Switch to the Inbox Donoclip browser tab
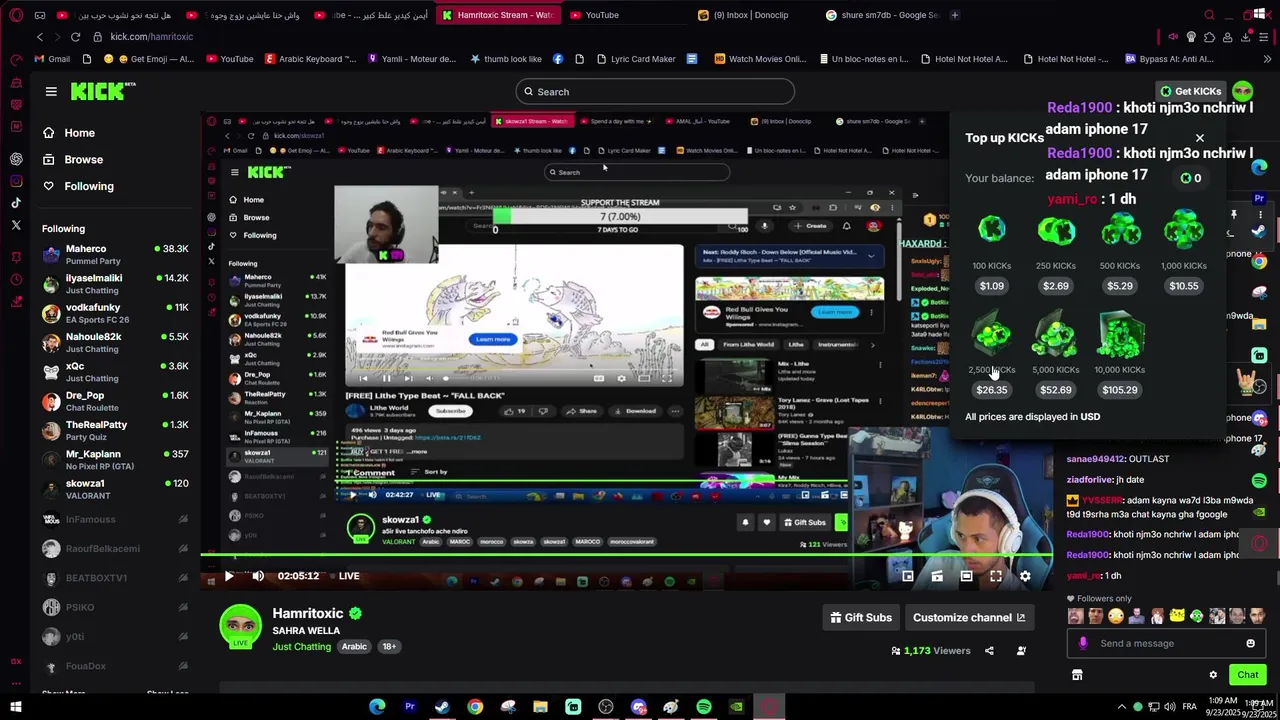 pyautogui.click(x=752, y=15)
